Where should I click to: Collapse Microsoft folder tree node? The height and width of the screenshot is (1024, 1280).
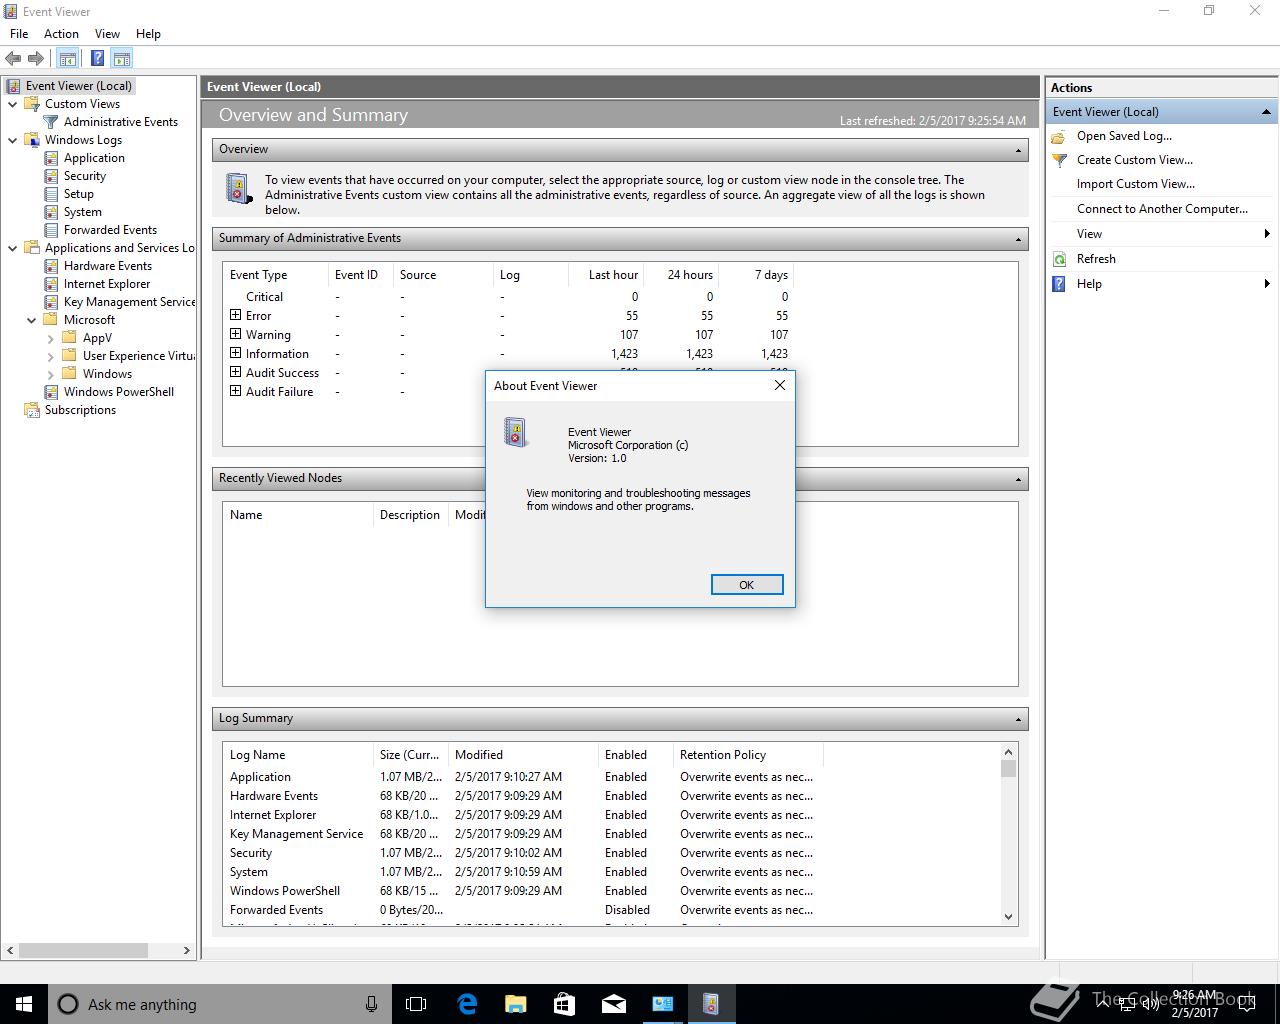point(32,320)
